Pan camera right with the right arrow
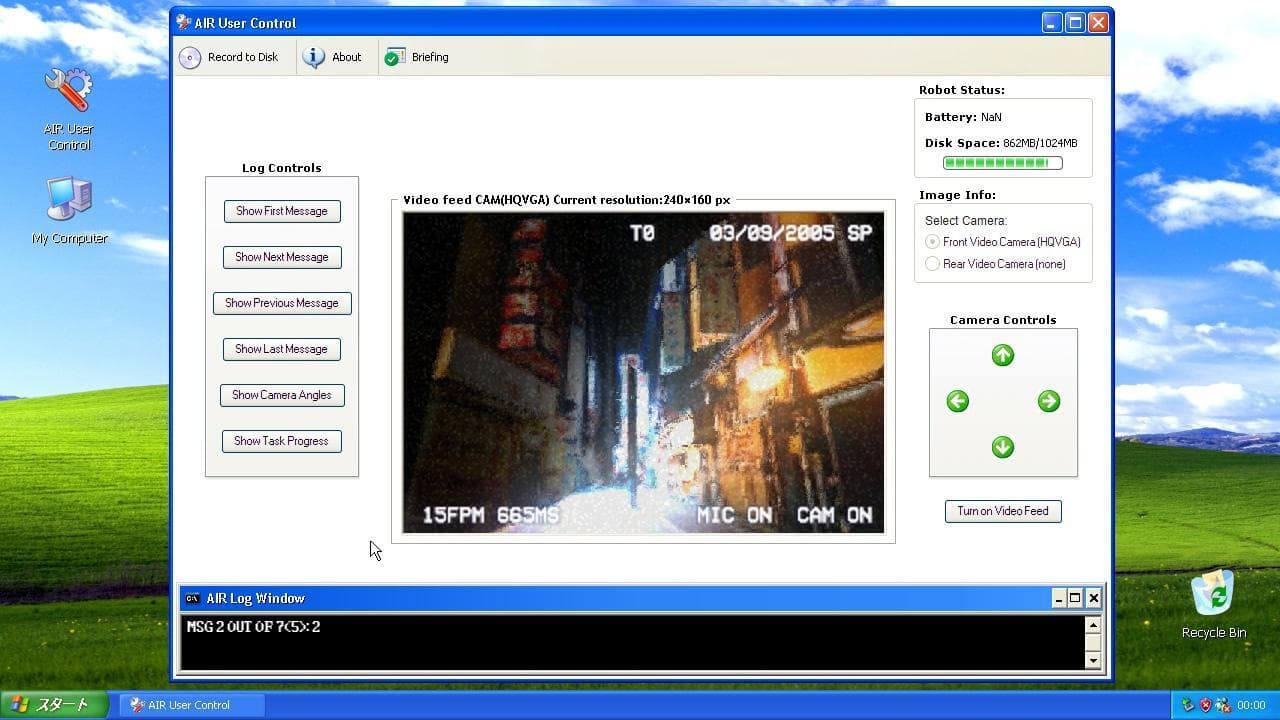Image resolution: width=1280 pixels, height=720 pixels. click(1049, 401)
